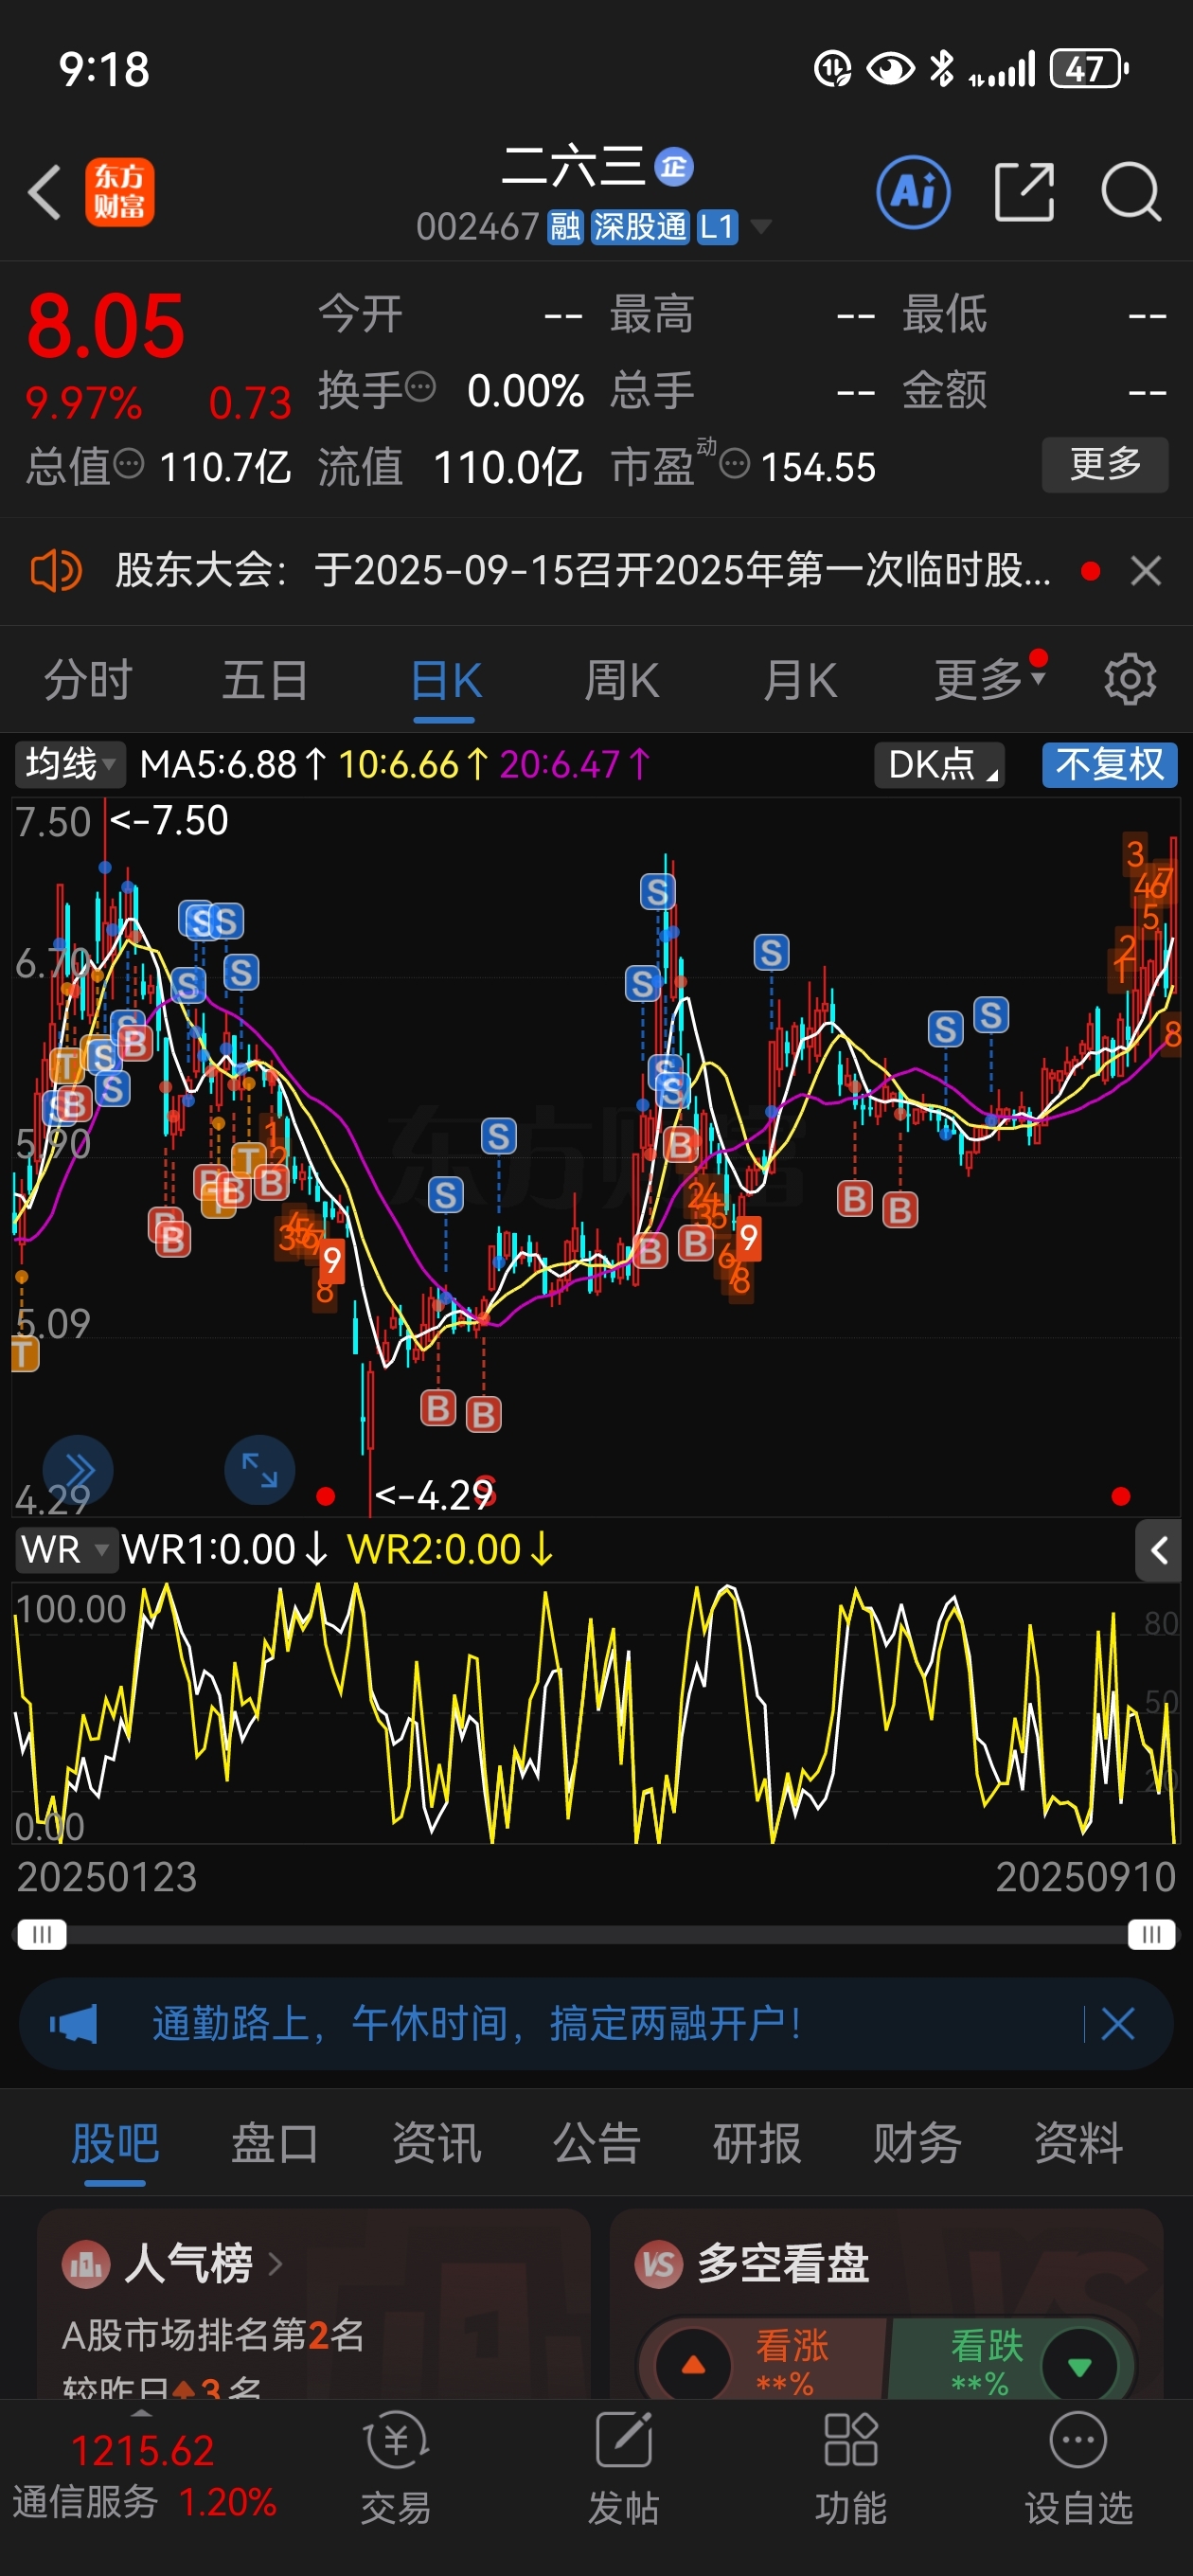Screen dimensions: 1193x2576
Task: Tap the date range slider track
Action: pos(596,1934)
